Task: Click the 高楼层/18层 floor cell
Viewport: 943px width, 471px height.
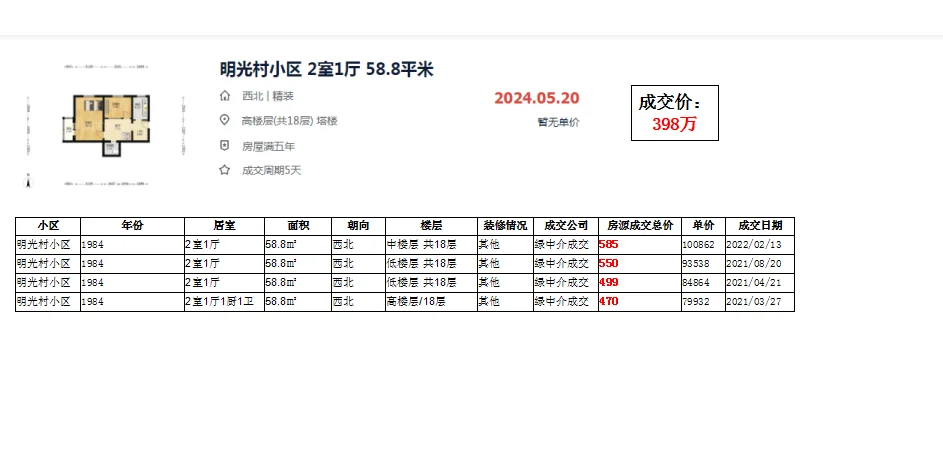Action: coord(431,301)
